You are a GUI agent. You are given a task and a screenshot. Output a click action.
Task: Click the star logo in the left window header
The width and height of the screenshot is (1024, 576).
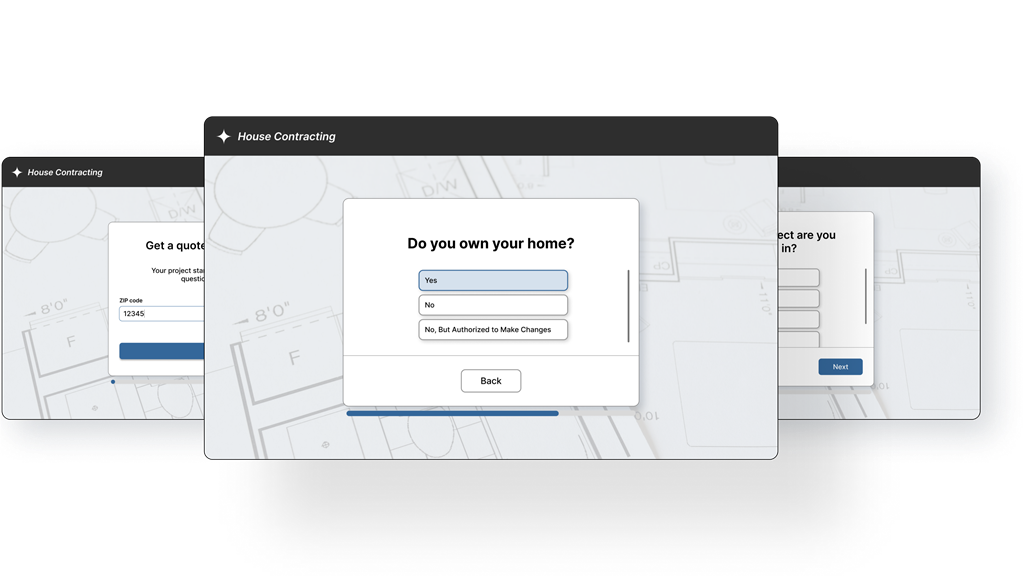(x=17, y=173)
